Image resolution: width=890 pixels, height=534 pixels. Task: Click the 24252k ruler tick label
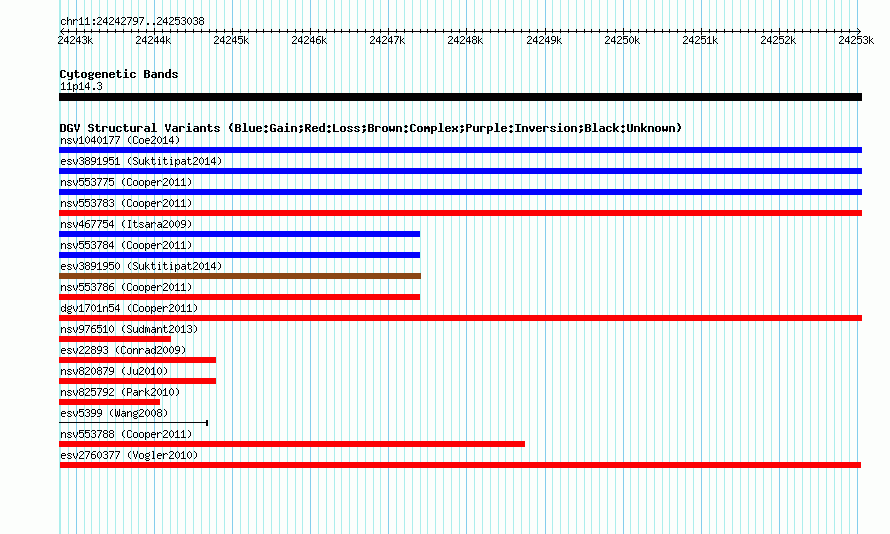click(778, 40)
